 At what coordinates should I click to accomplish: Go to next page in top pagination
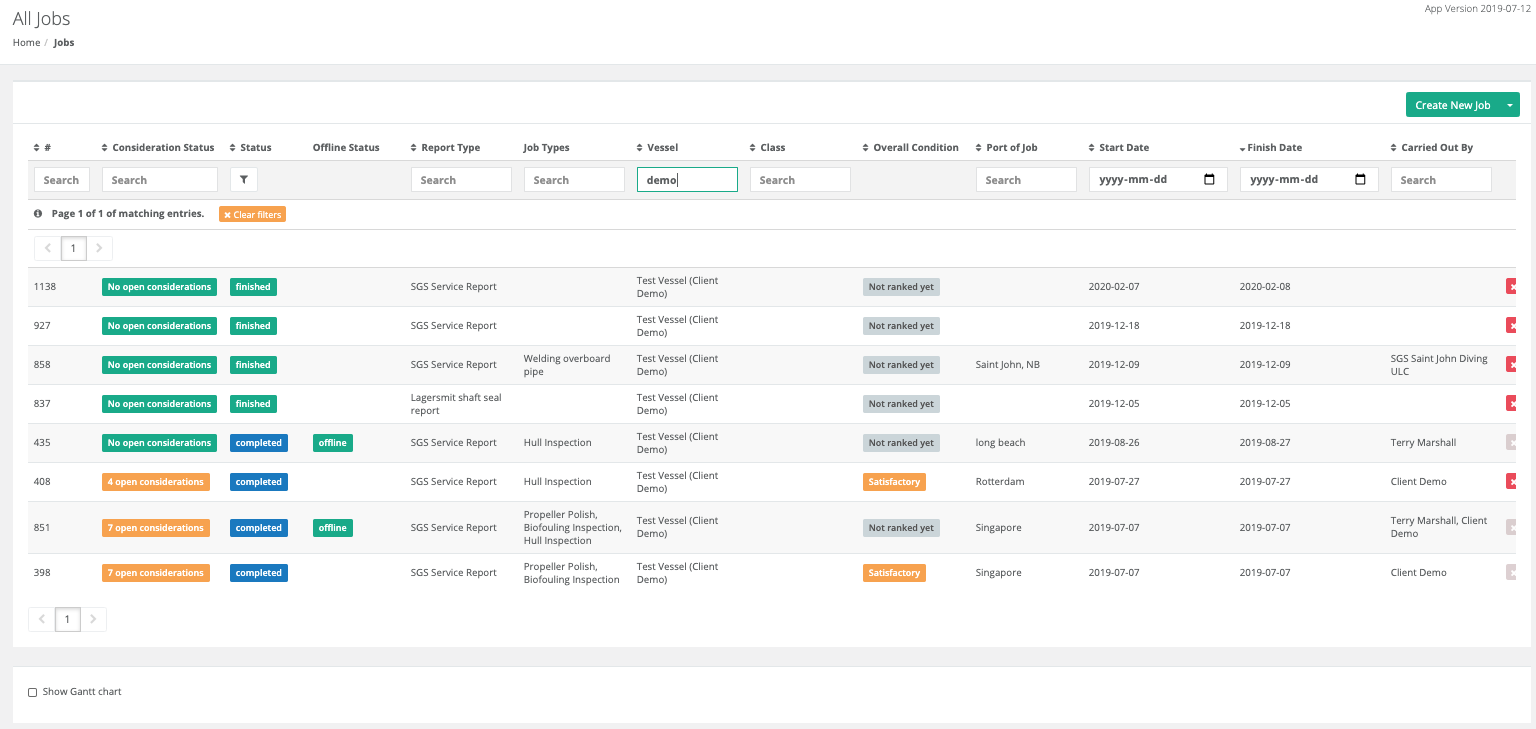(98, 248)
